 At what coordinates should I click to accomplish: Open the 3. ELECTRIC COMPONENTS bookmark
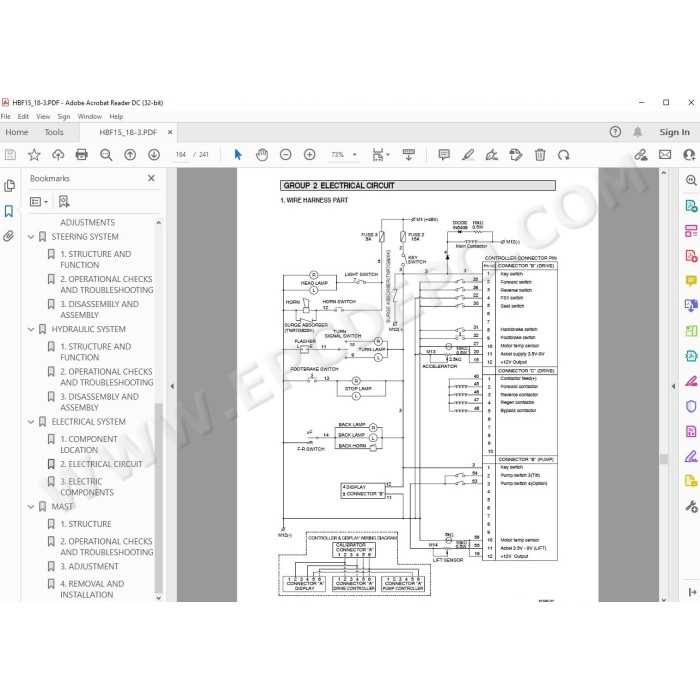pos(87,487)
